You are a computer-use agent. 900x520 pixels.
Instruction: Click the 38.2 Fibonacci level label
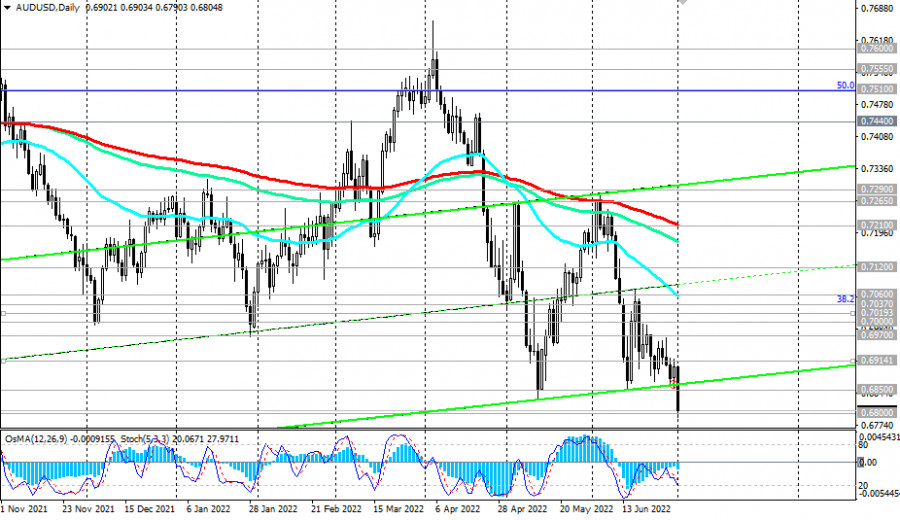point(845,298)
